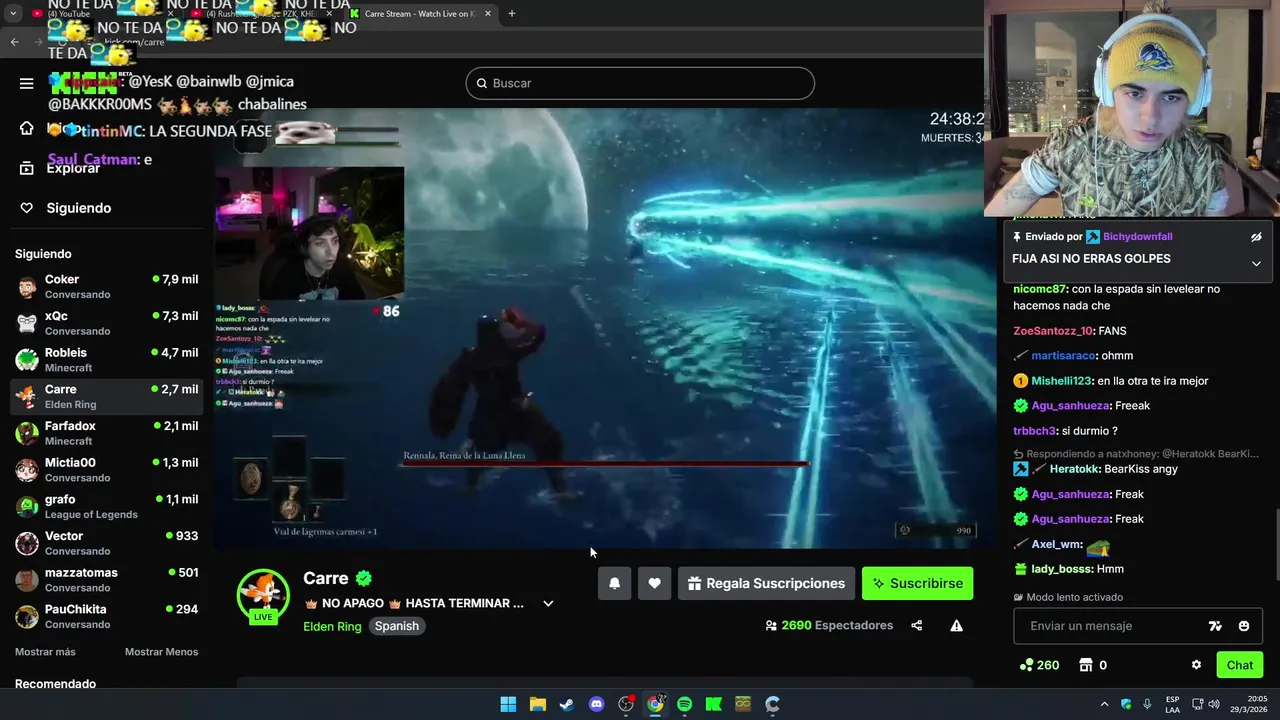This screenshot has height=720, width=1280.
Task: Open volume control in system tray
Action: click(x=1214, y=704)
